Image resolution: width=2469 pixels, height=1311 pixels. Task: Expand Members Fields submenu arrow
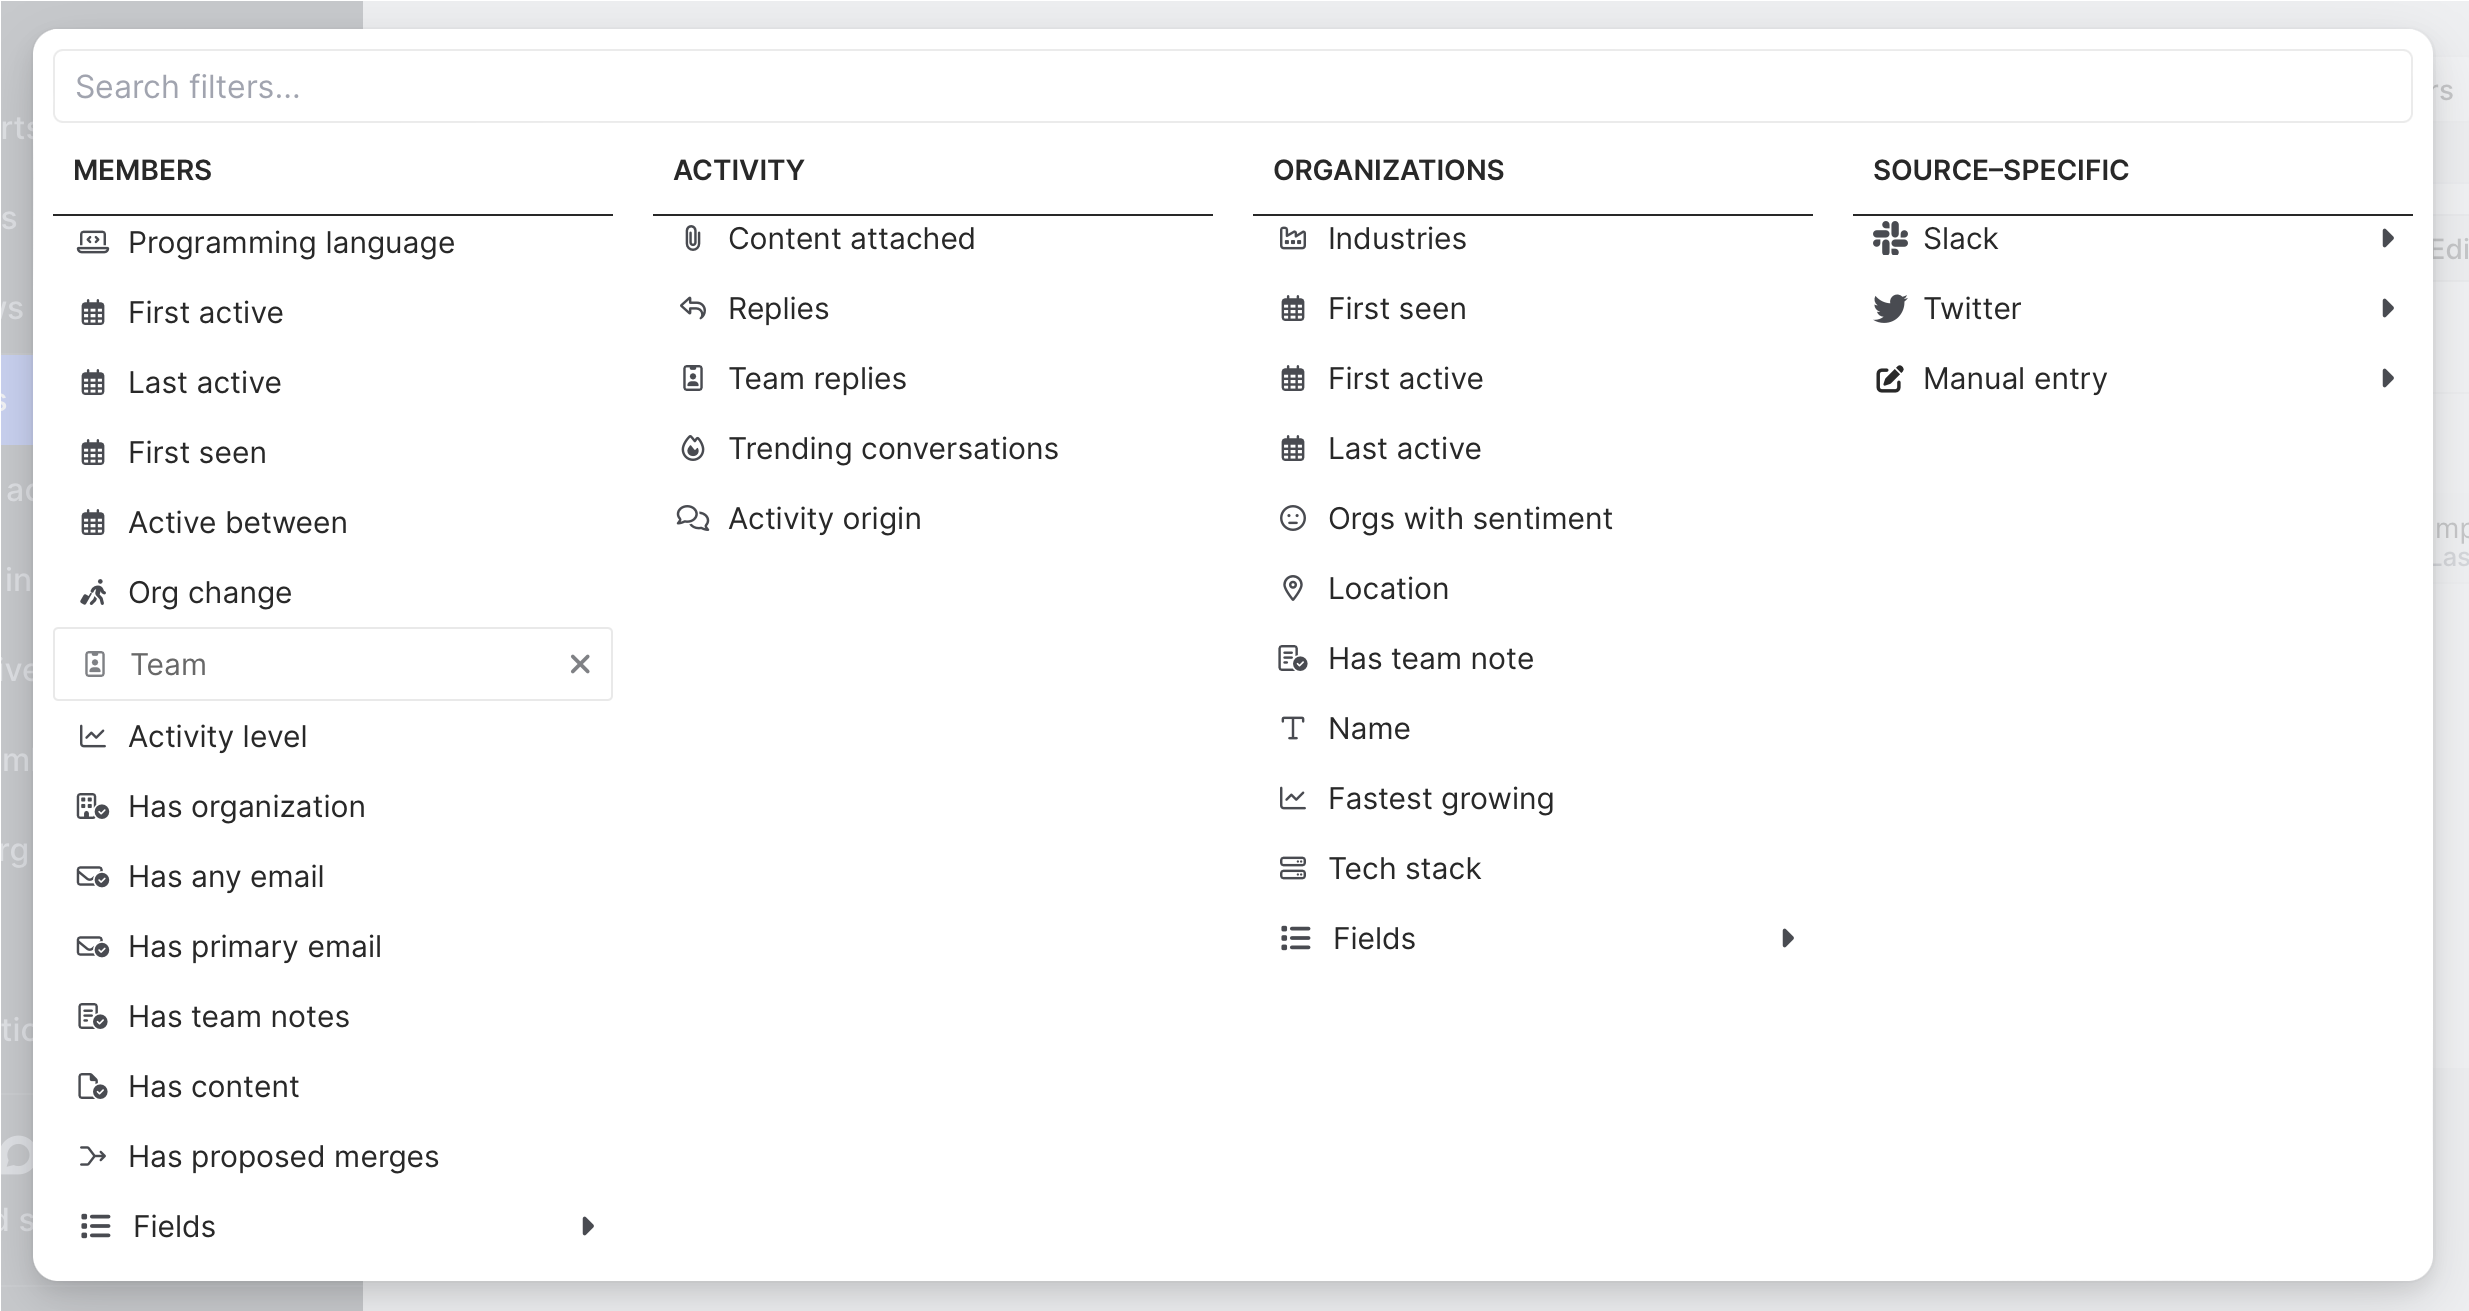tap(588, 1226)
